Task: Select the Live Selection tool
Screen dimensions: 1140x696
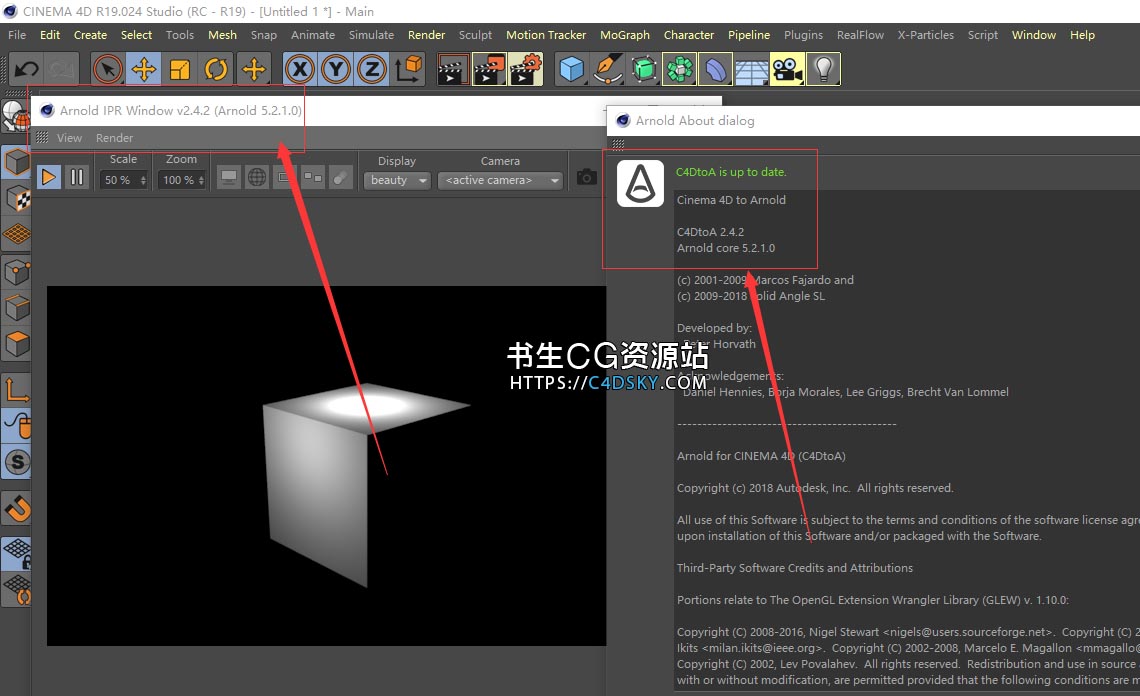Action: click(x=108, y=70)
